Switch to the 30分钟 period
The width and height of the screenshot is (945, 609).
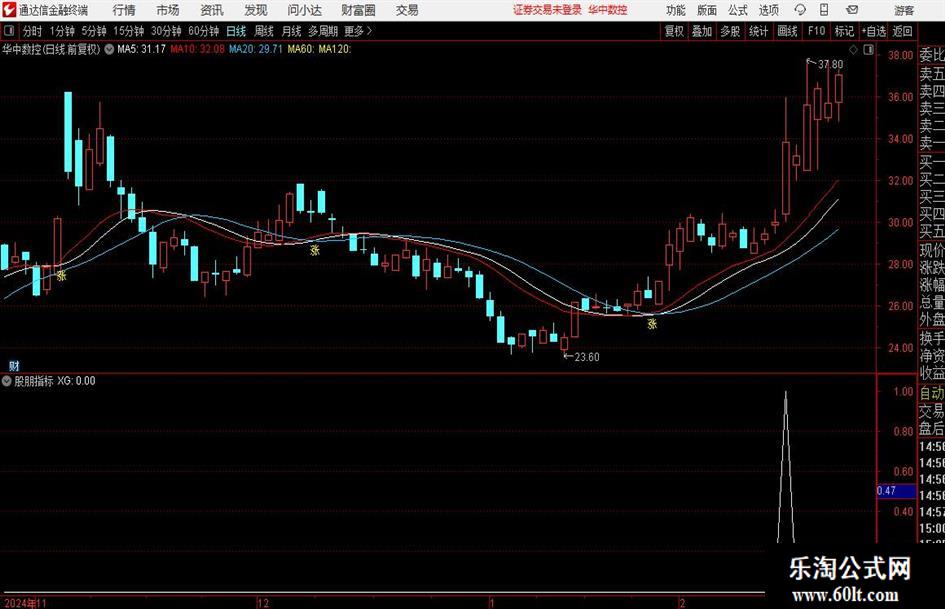click(166, 31)
